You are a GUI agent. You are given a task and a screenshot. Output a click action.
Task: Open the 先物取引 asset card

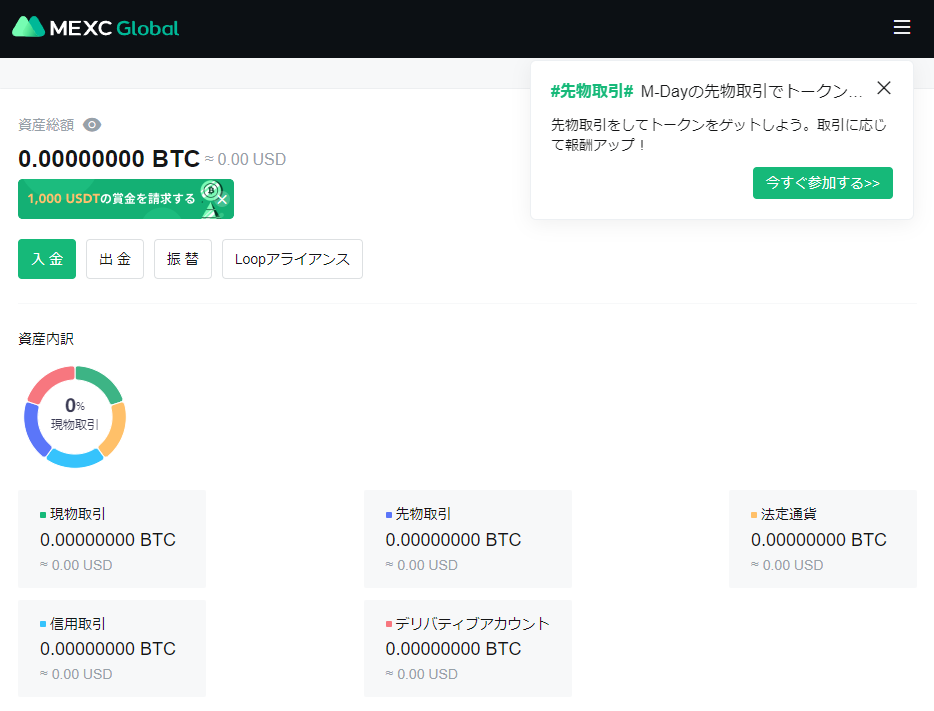pos(468,539)
